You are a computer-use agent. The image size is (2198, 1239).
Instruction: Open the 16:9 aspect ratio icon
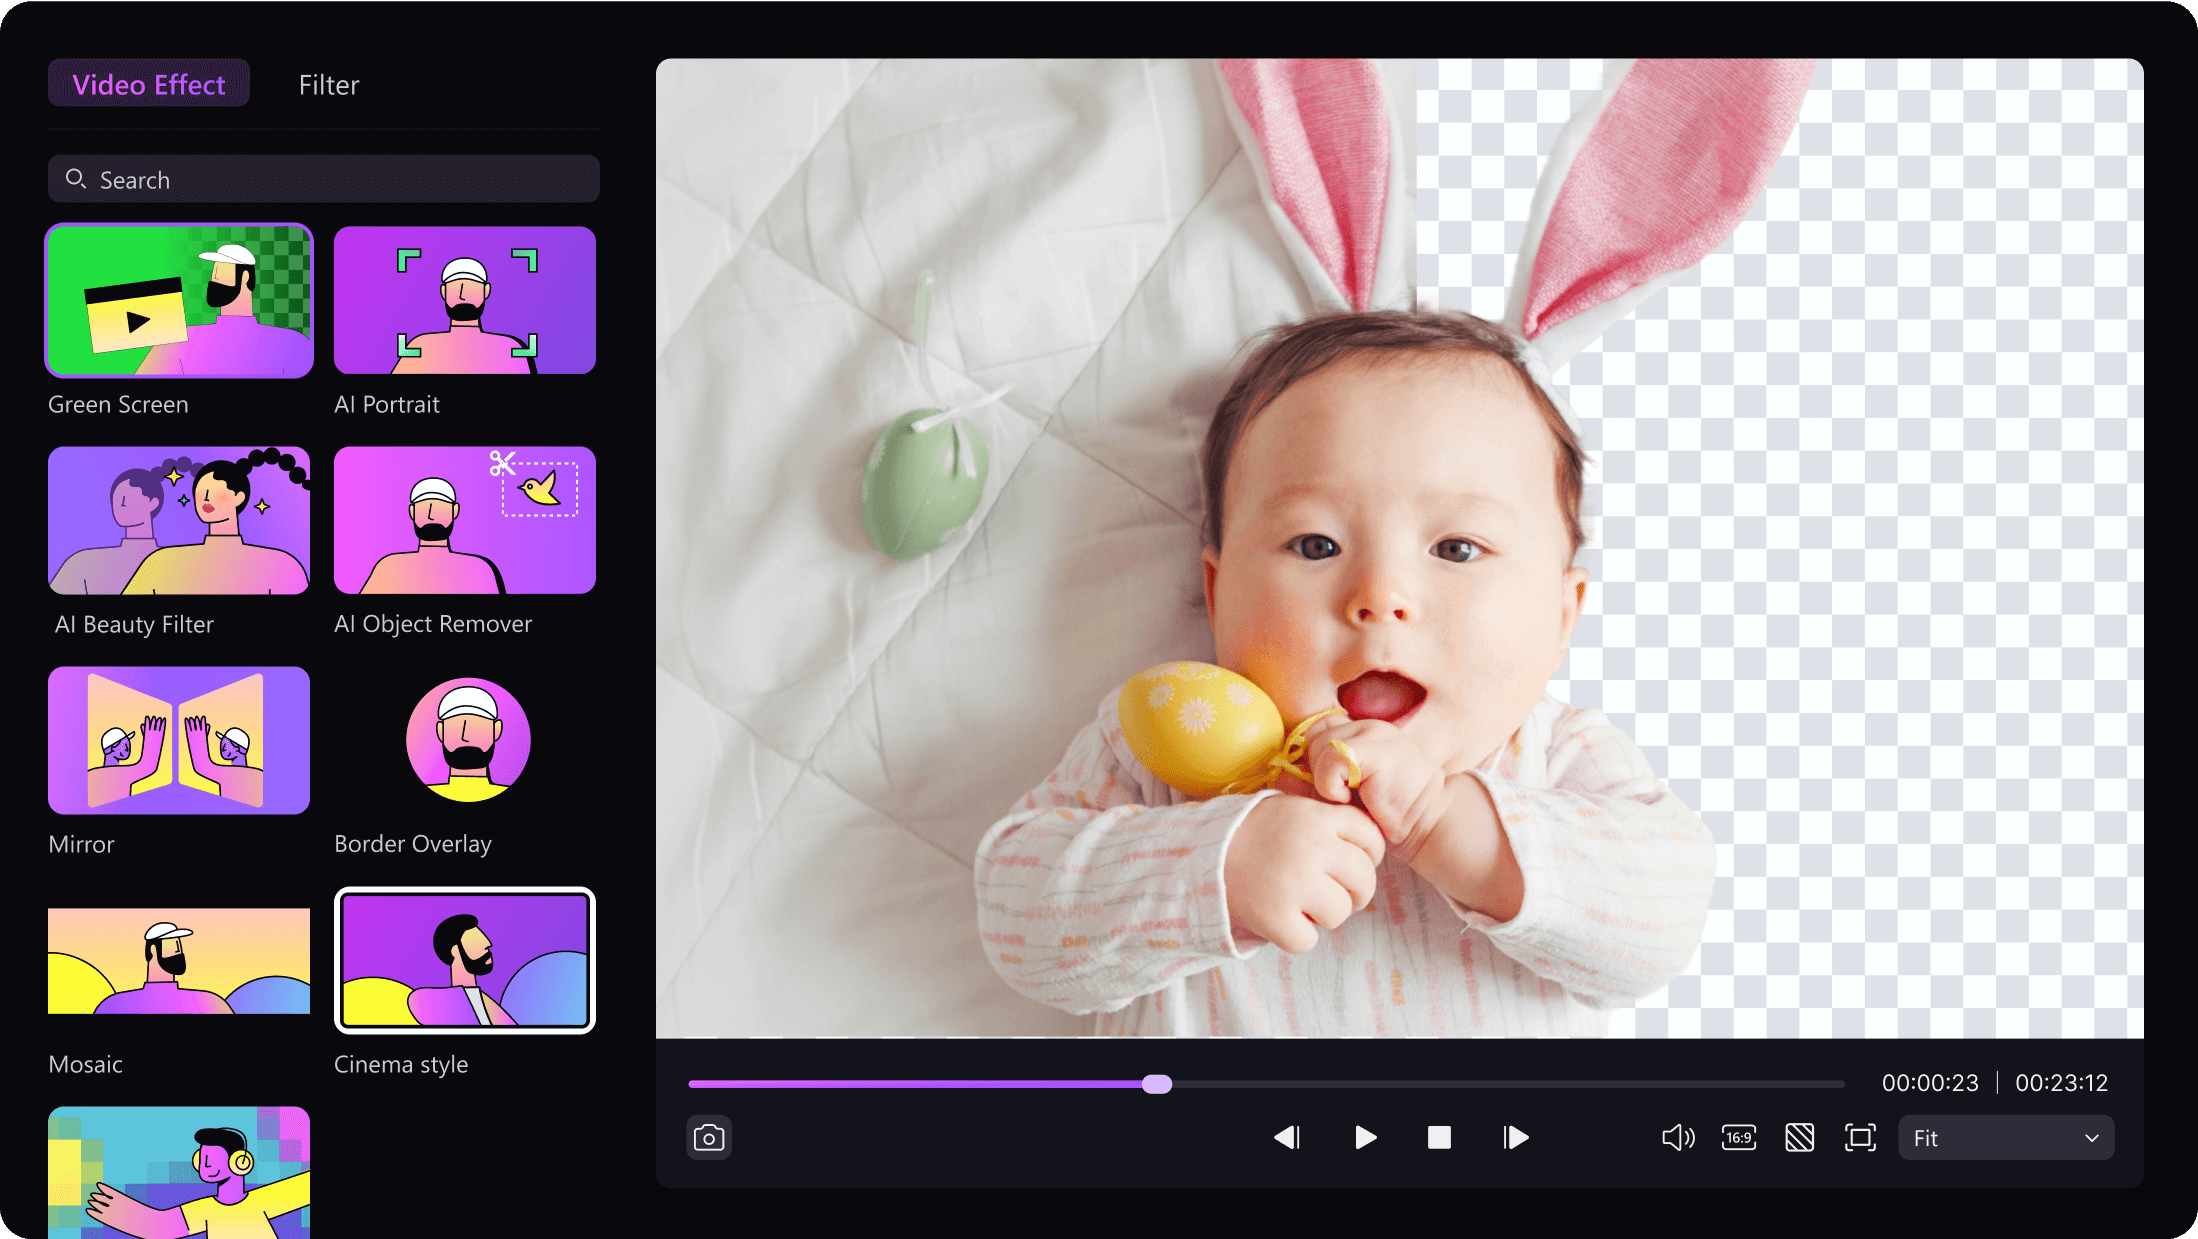point(1739,1137)
